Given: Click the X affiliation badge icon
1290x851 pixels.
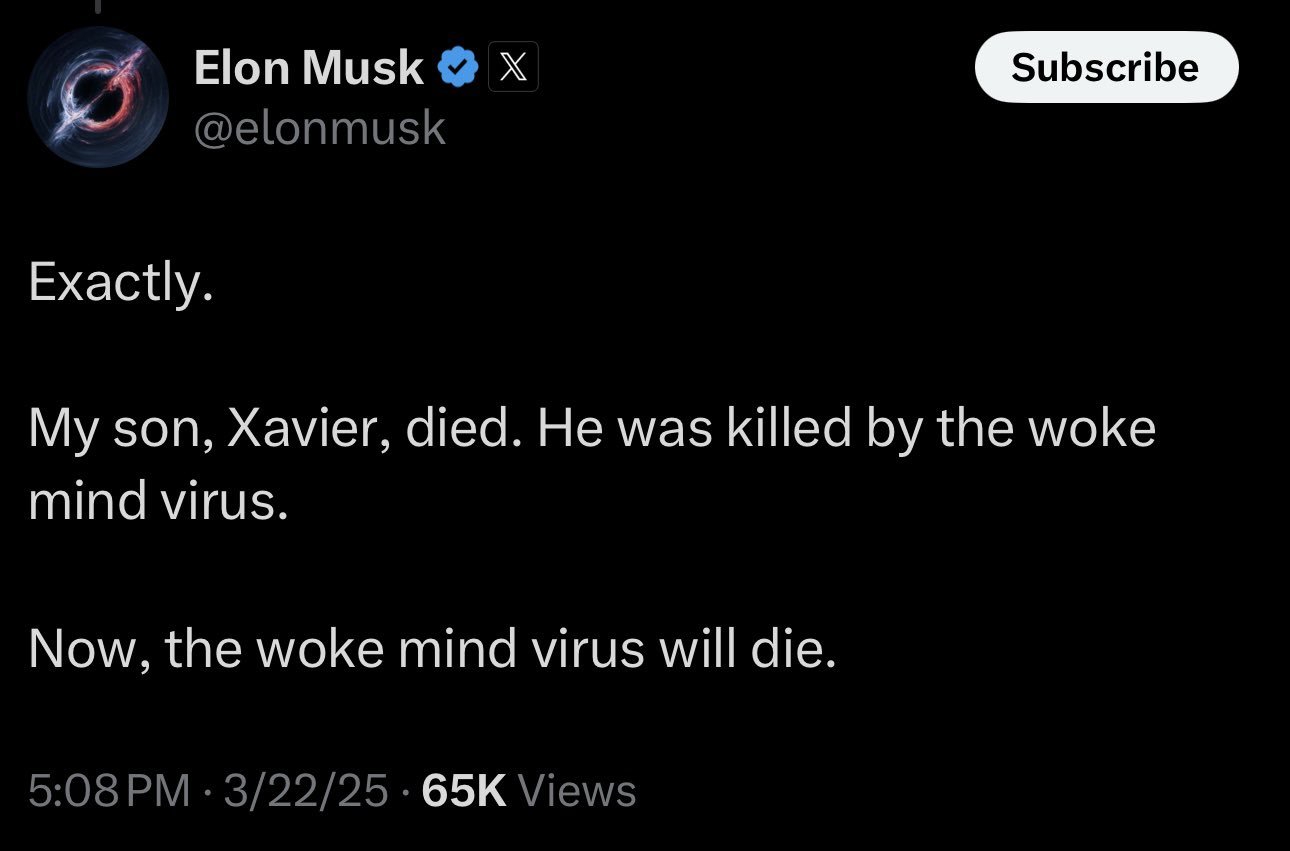Looking at the screenshot, I should tap(513, 69).
